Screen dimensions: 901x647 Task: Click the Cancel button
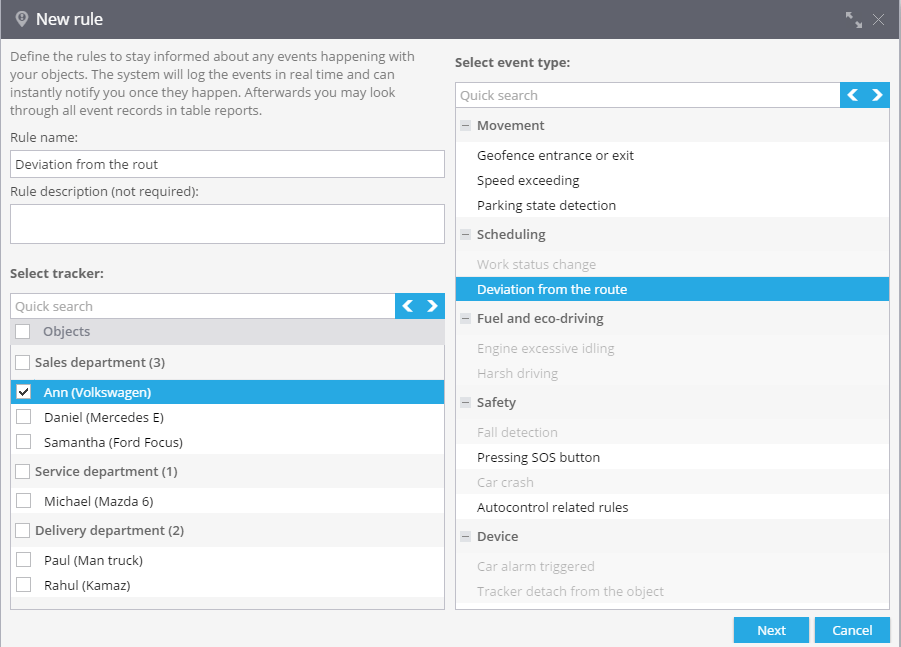point(852,630)
